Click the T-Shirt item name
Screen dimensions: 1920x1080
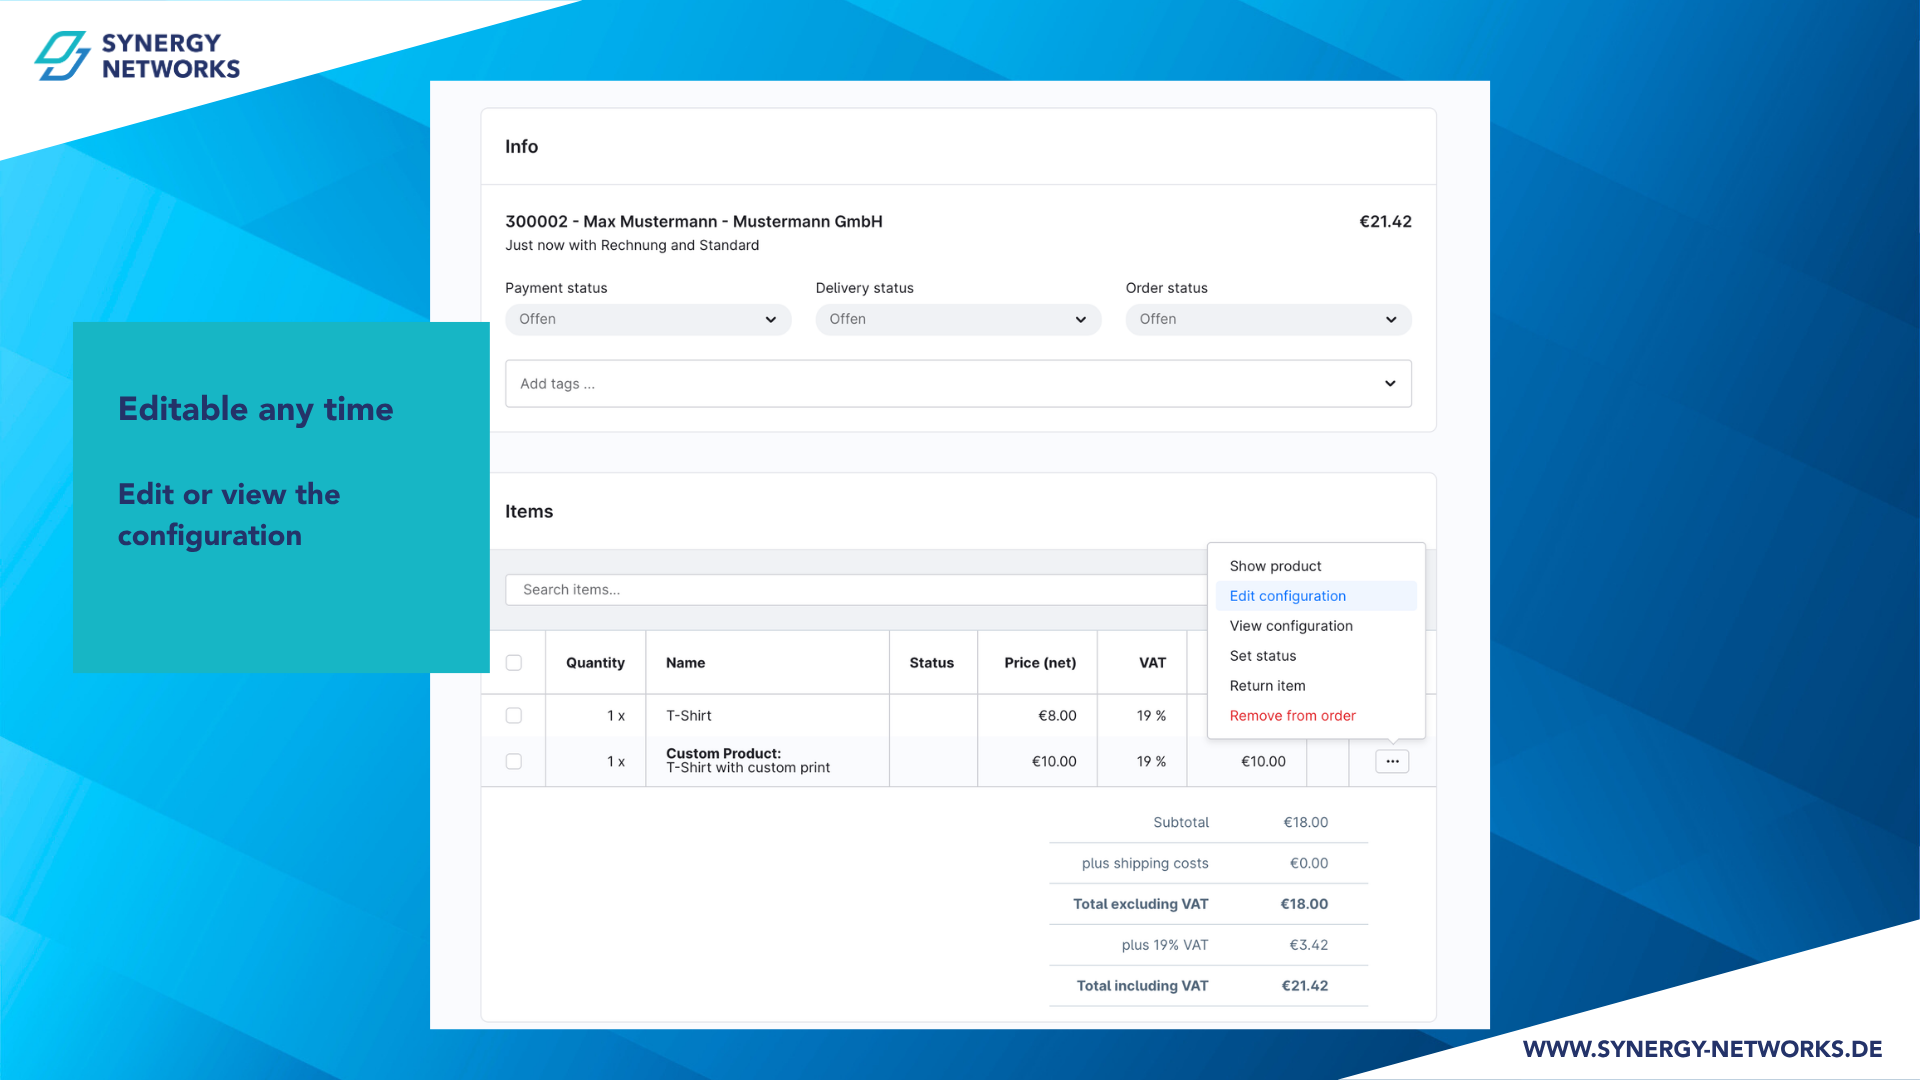(x=689, y=716)
